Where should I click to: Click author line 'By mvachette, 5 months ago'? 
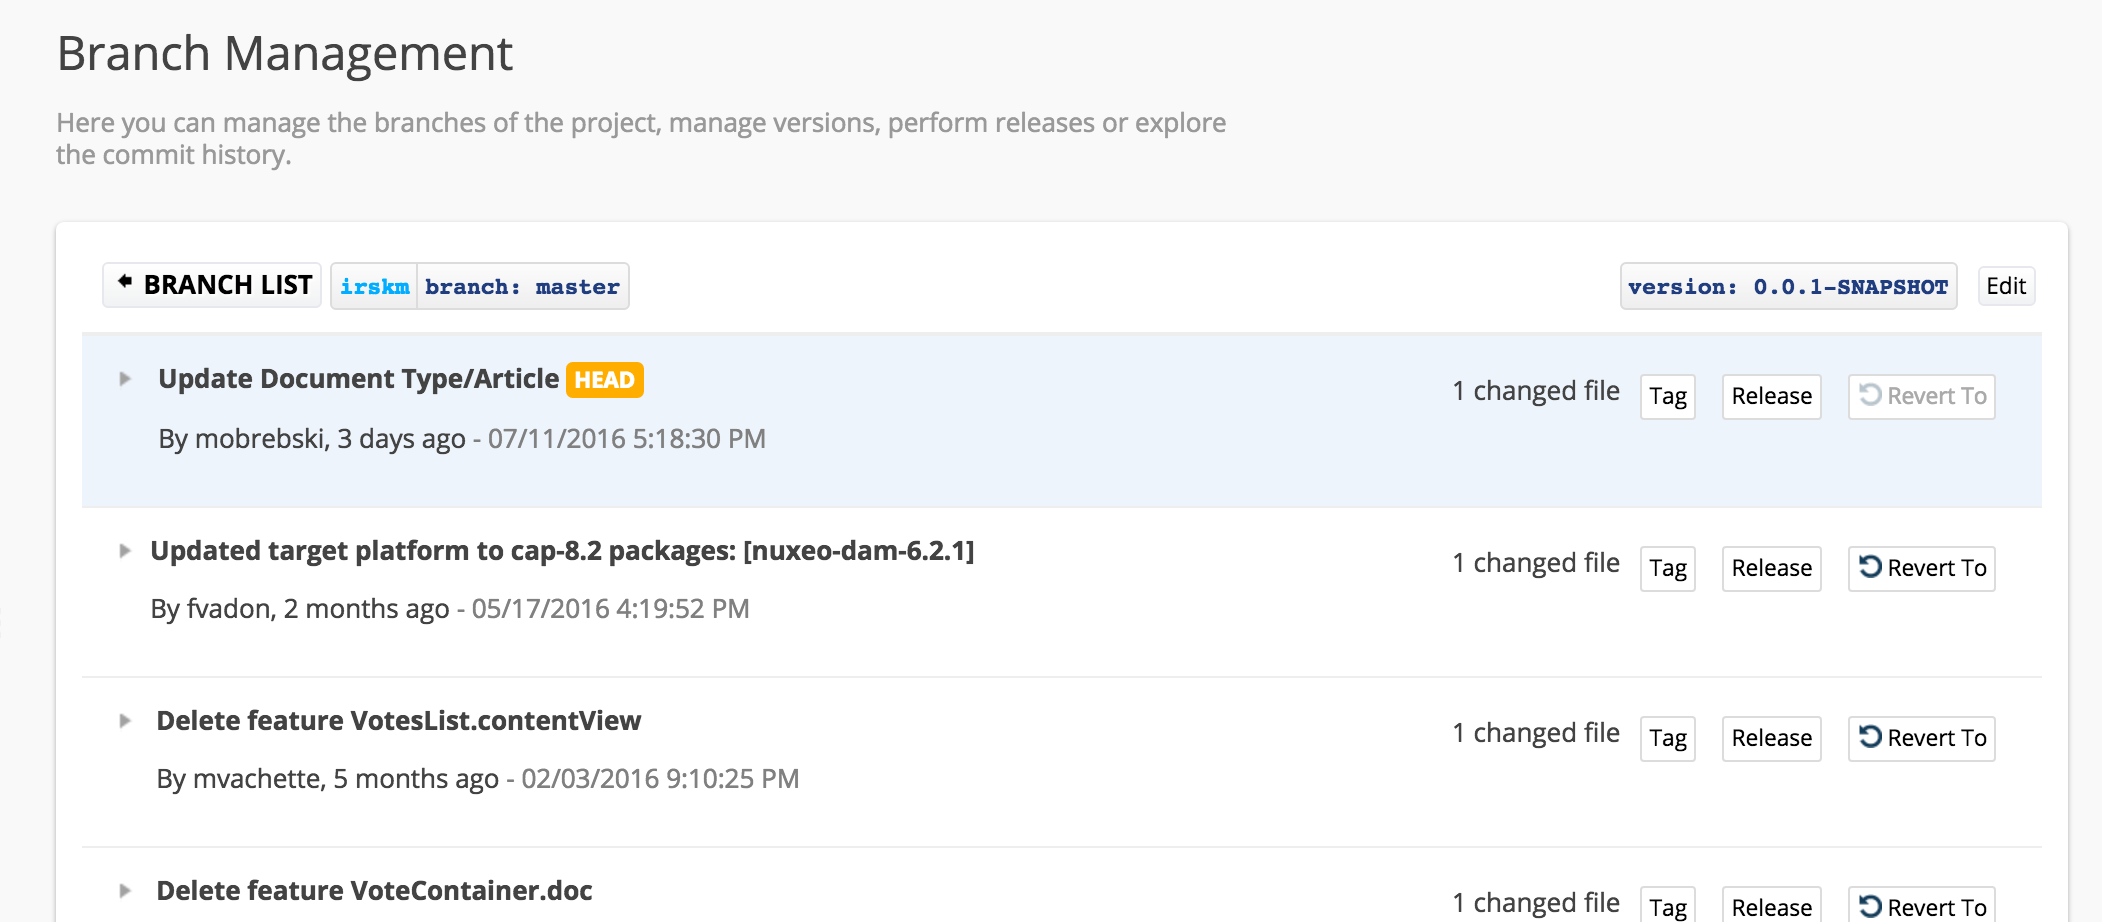coord(327,779)
